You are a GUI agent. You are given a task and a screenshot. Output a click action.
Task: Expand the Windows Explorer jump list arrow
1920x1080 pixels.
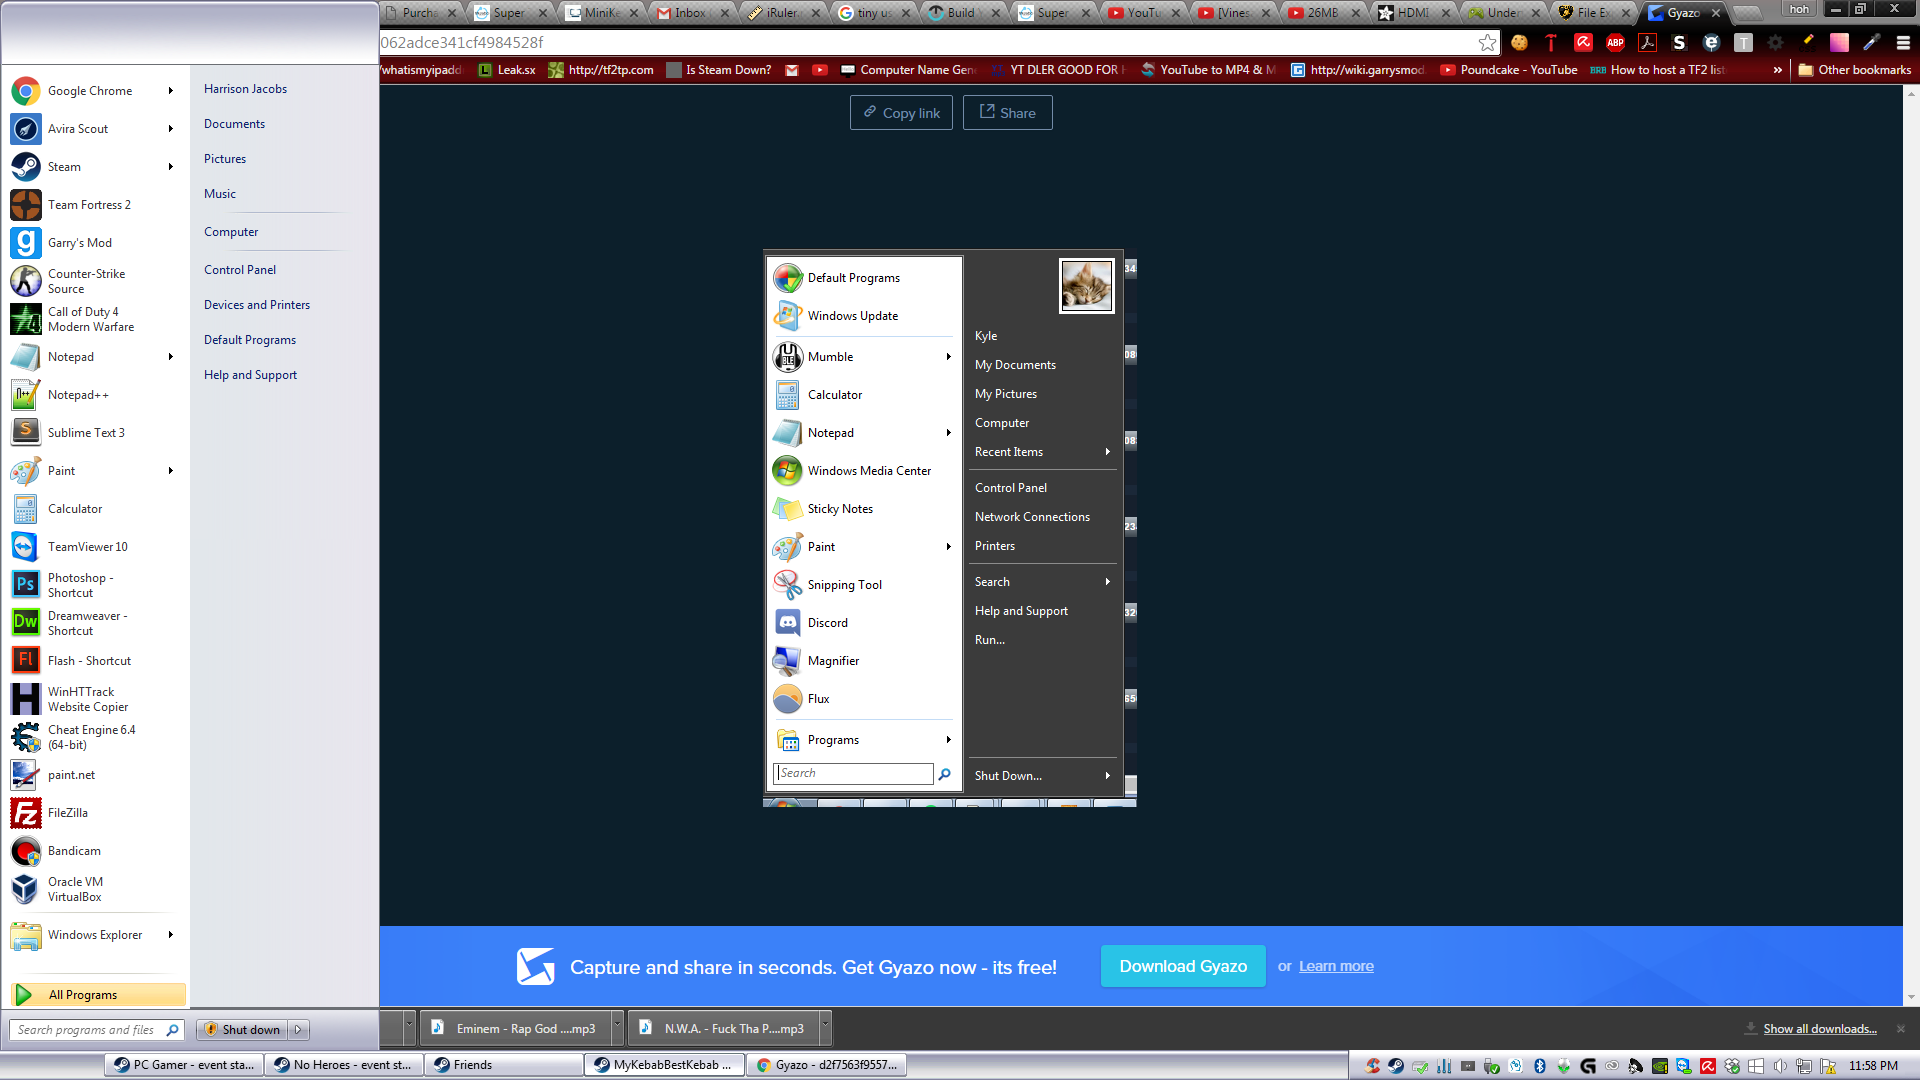pos(171,935)
